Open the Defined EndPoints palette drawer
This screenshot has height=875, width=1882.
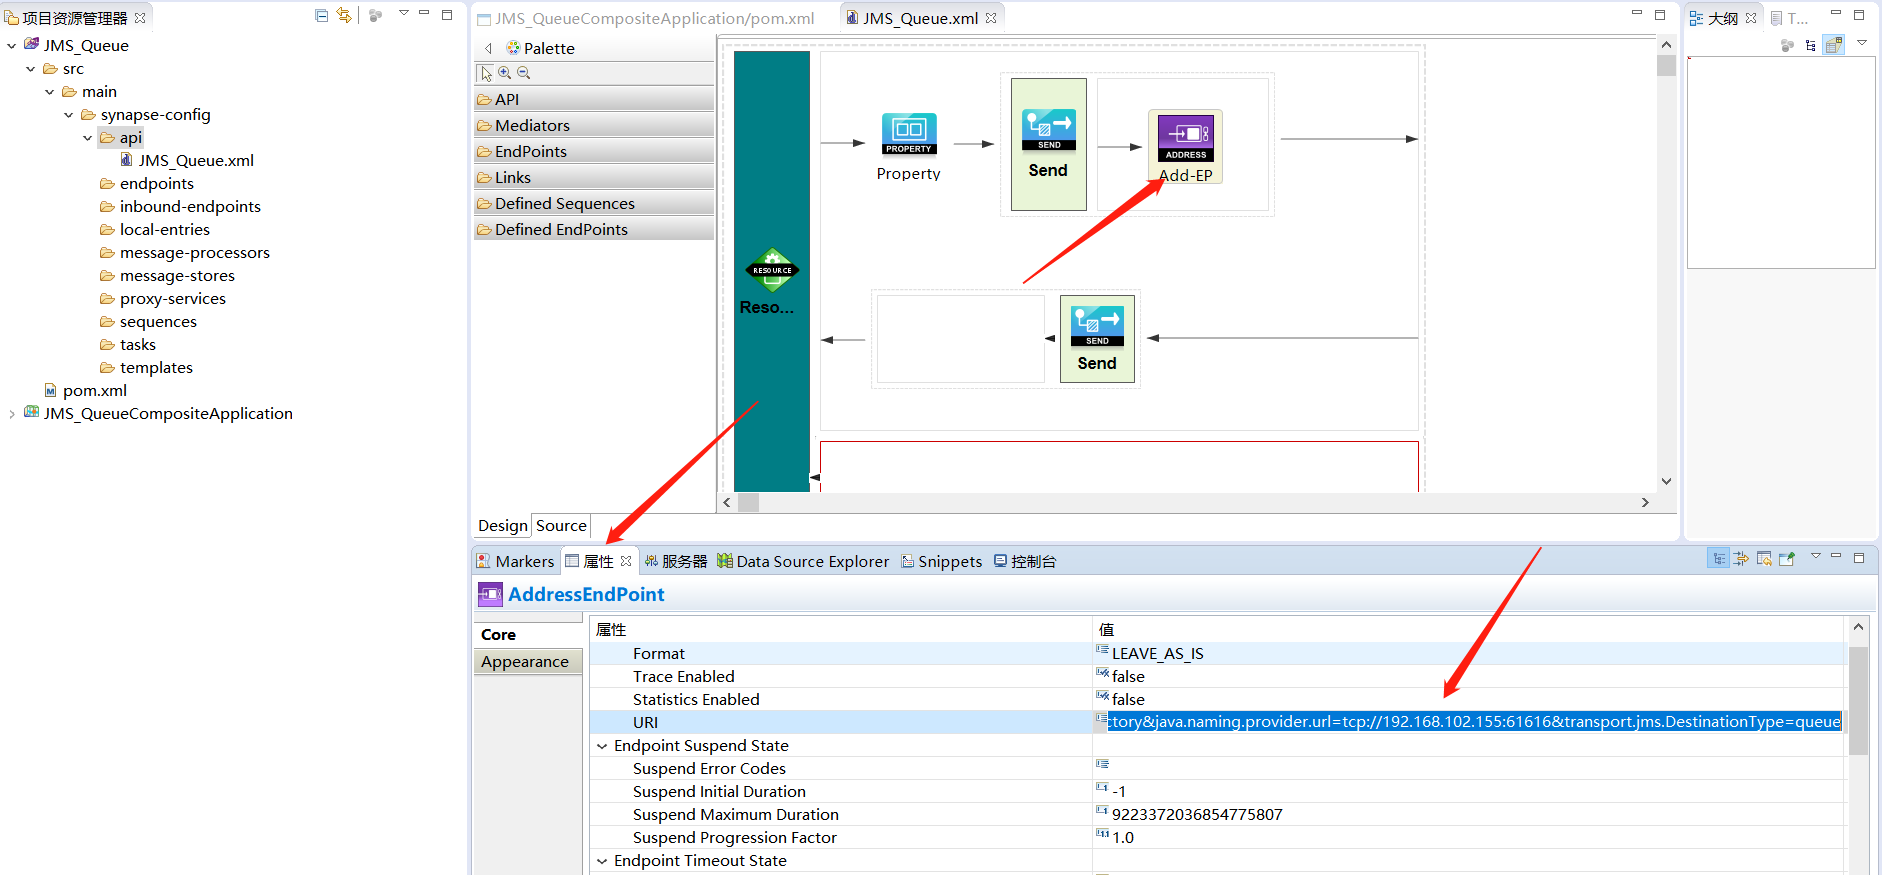[x=594, y=229]
